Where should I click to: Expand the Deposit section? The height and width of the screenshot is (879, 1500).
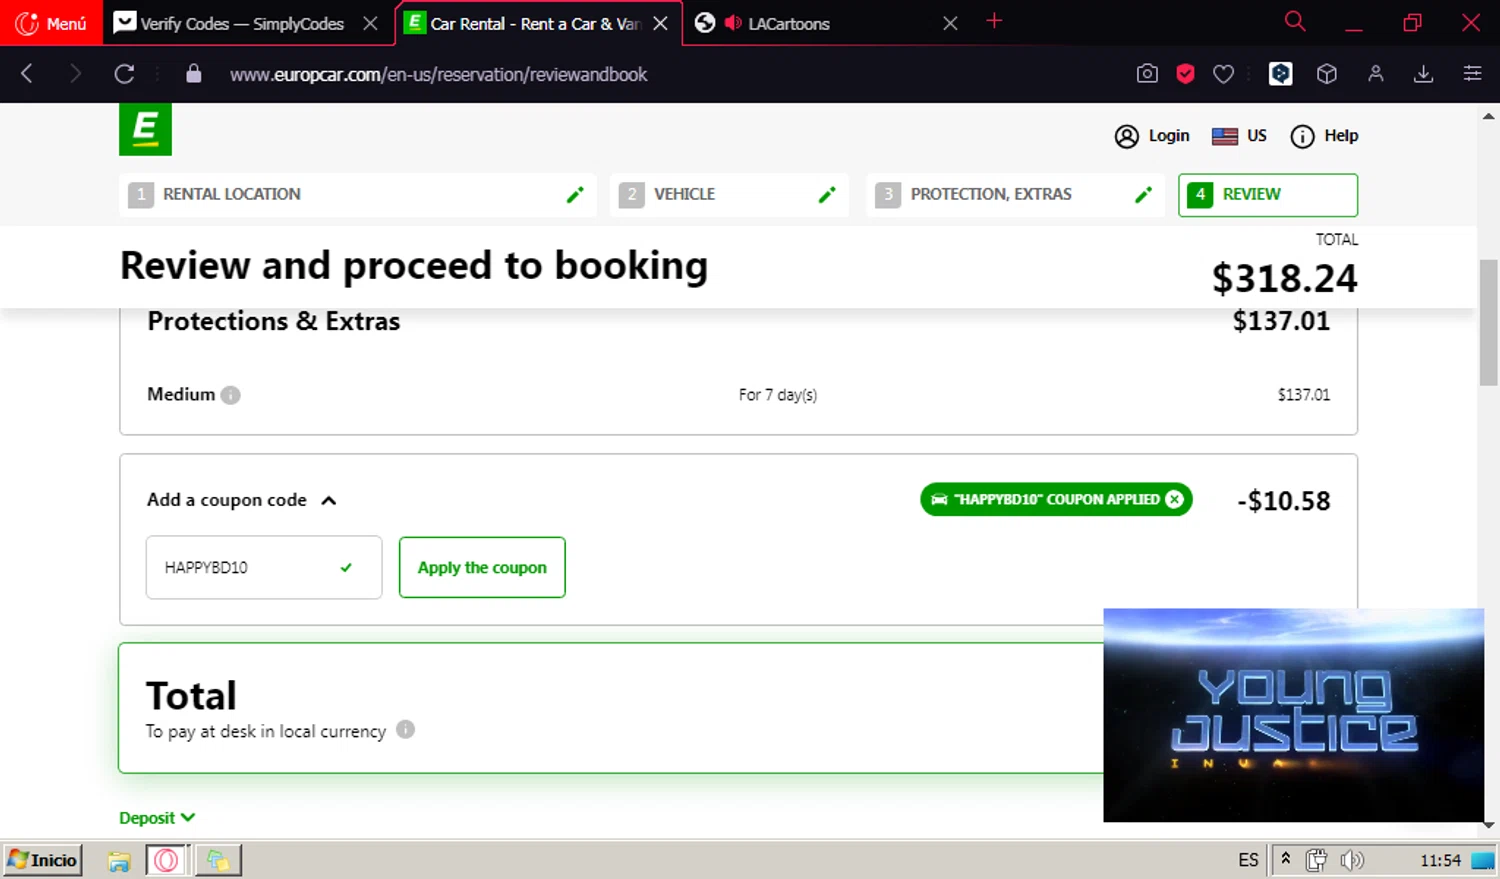[157, 818]
